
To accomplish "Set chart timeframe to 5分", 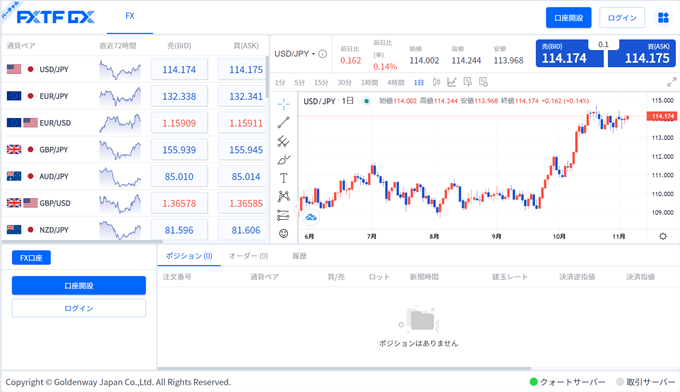I will [x=300, y=82].
